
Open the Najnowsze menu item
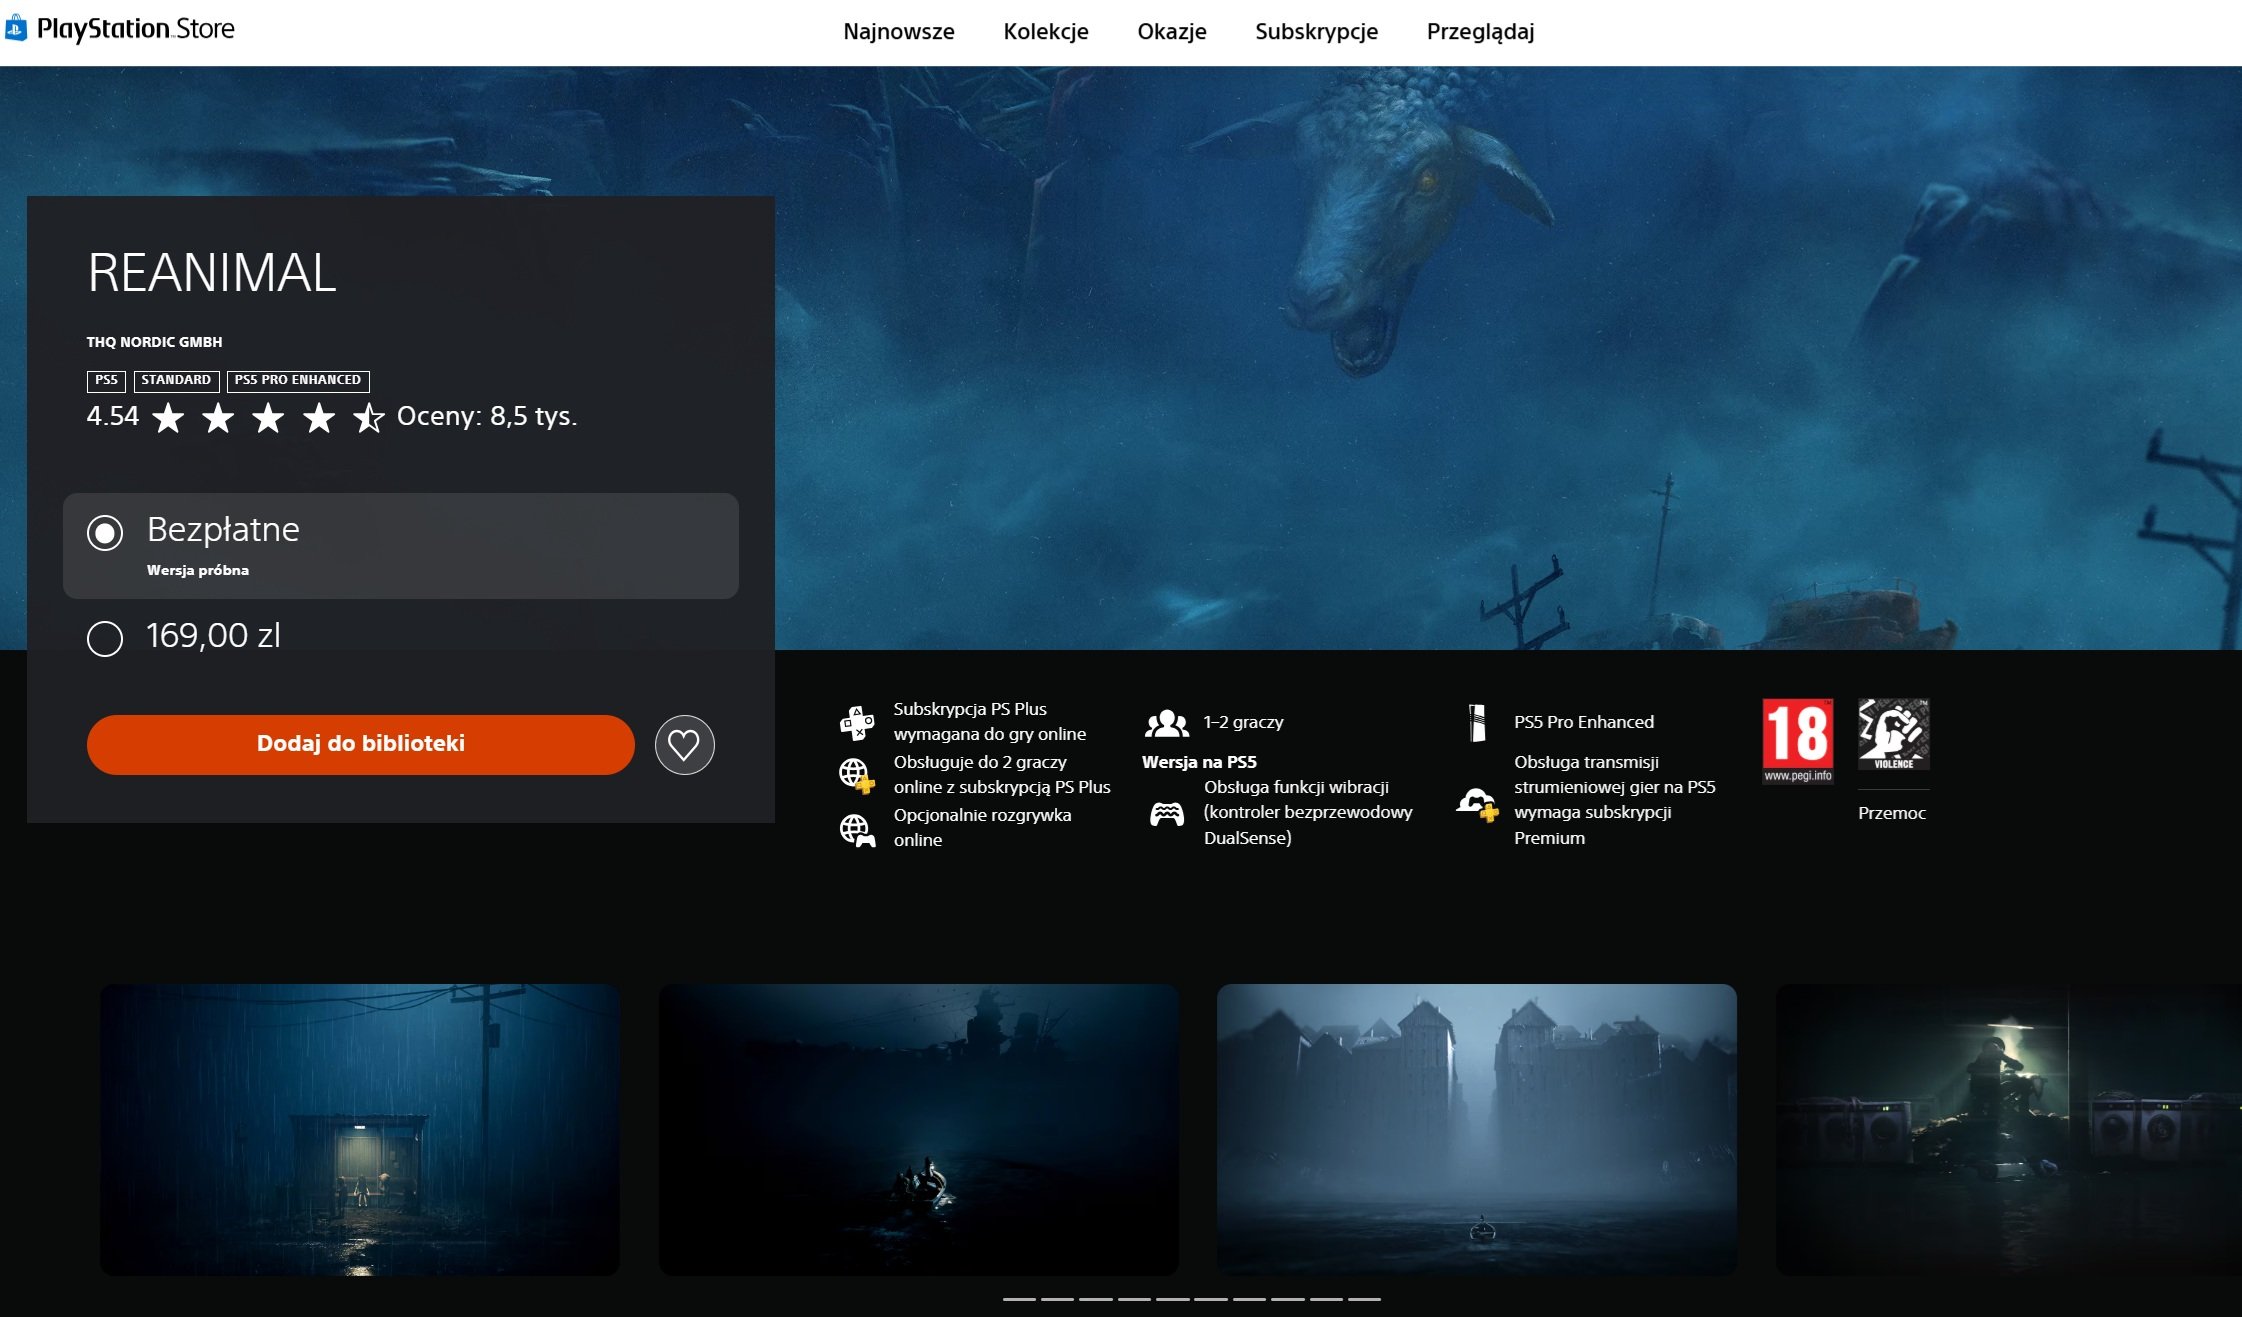coord(898,31)
